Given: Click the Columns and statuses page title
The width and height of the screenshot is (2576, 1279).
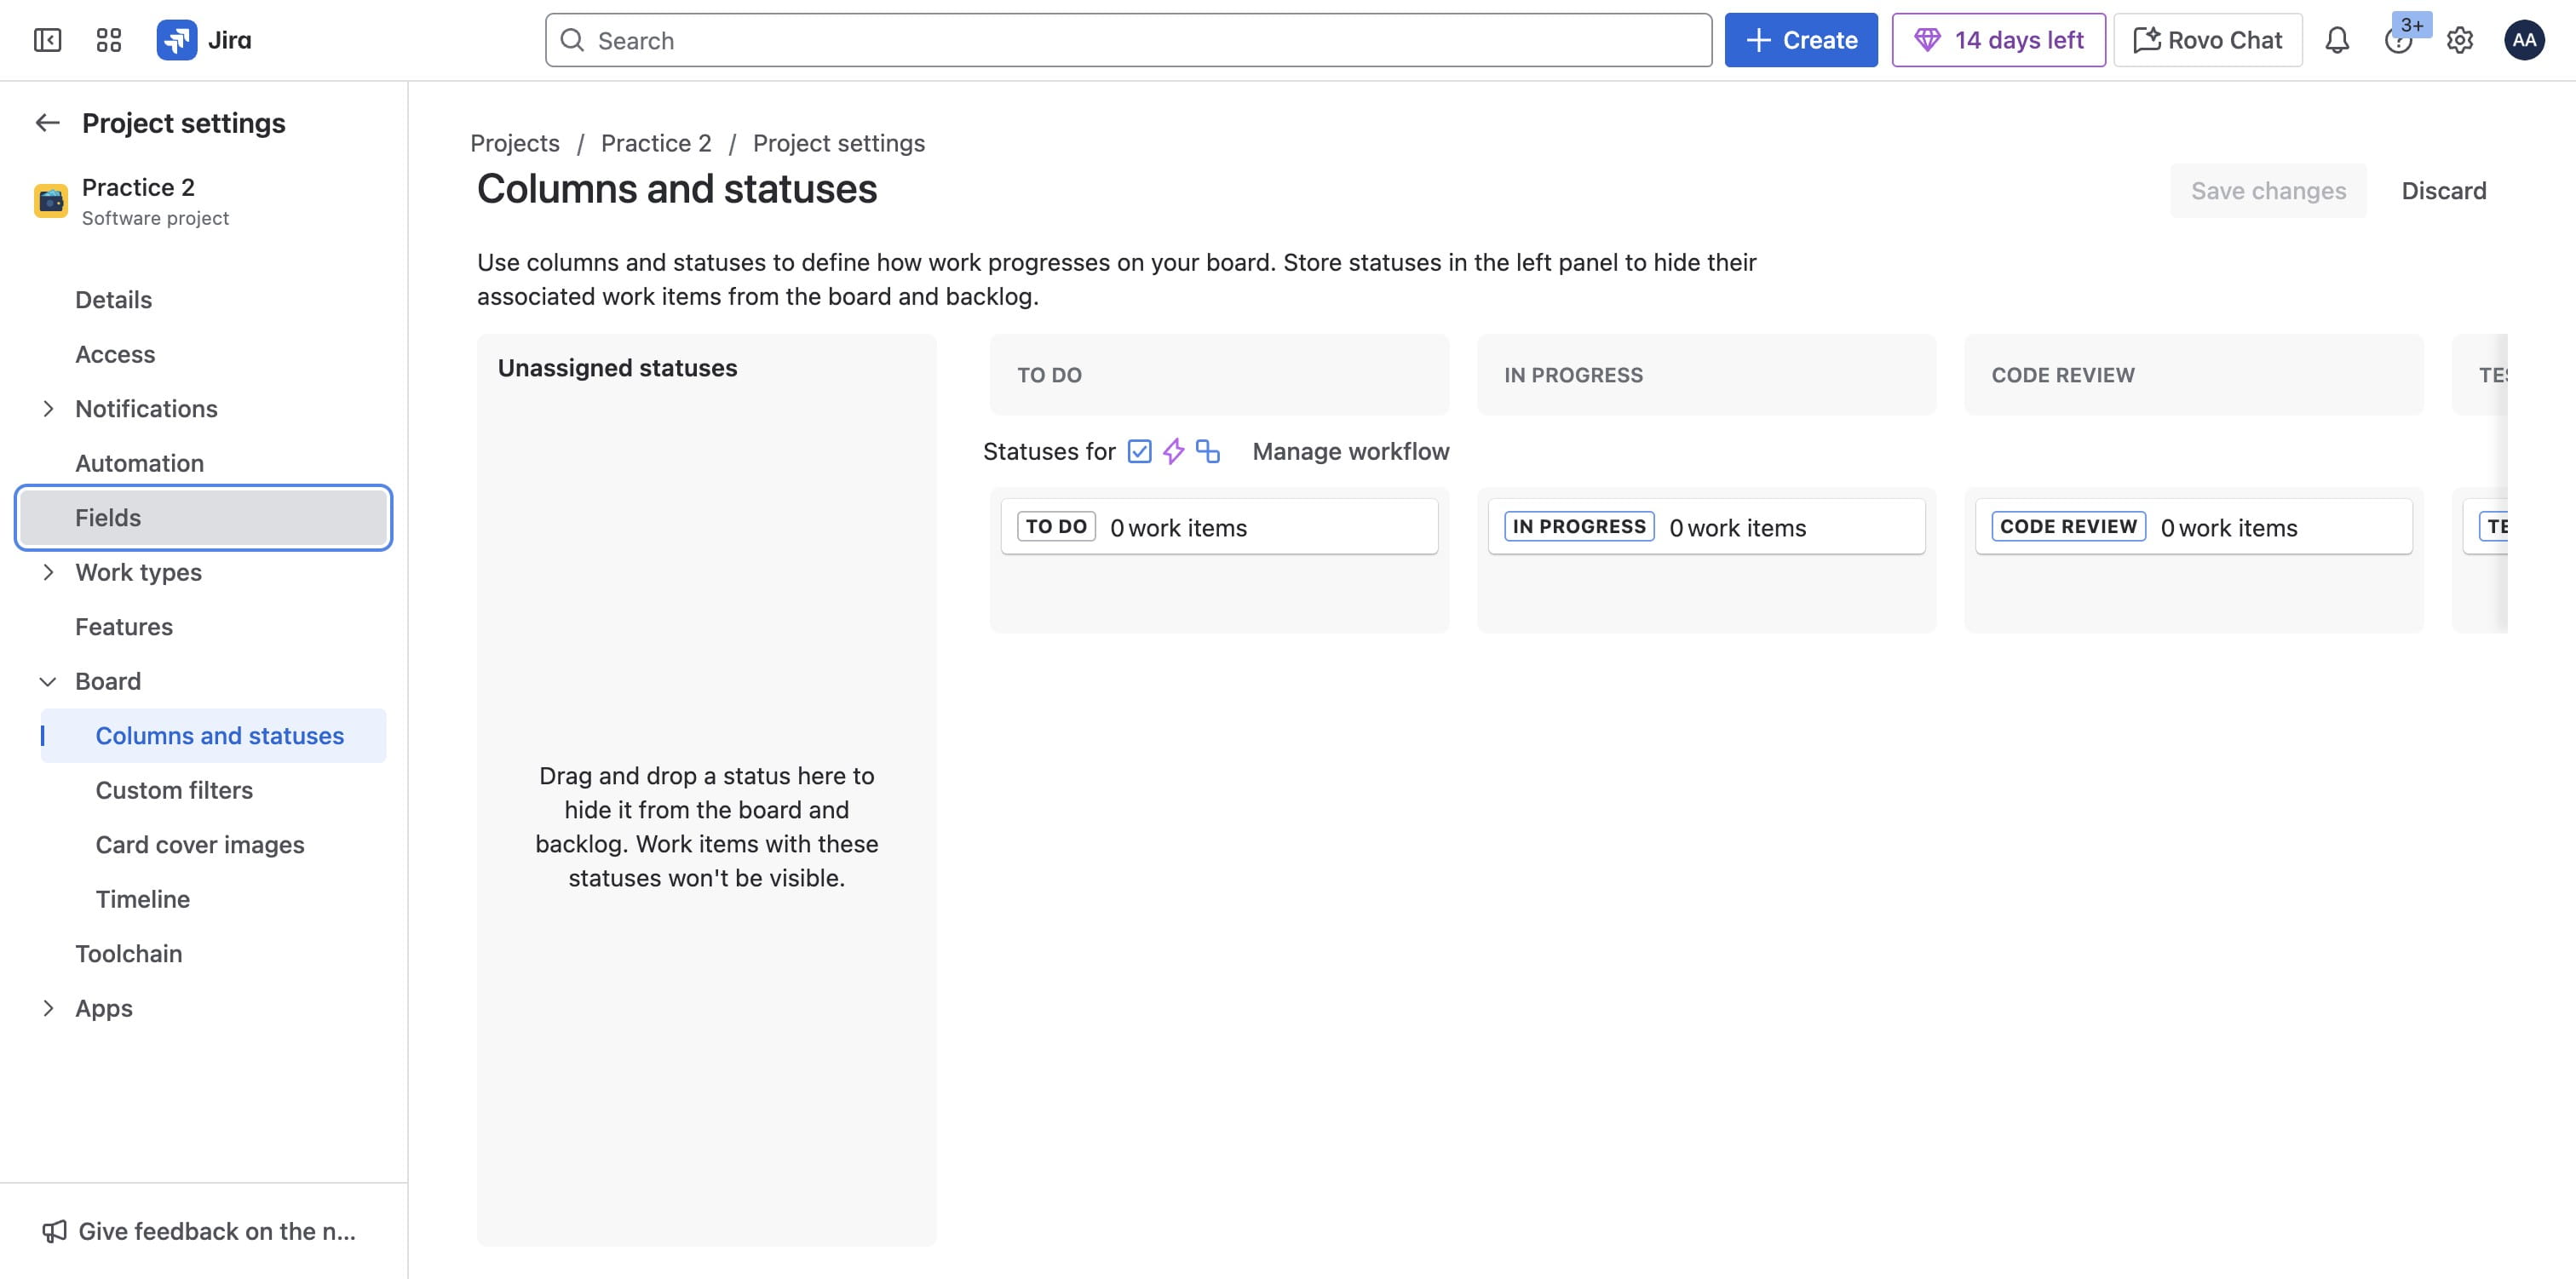Looking at the screenshot, I should click(x=677, y=189).
